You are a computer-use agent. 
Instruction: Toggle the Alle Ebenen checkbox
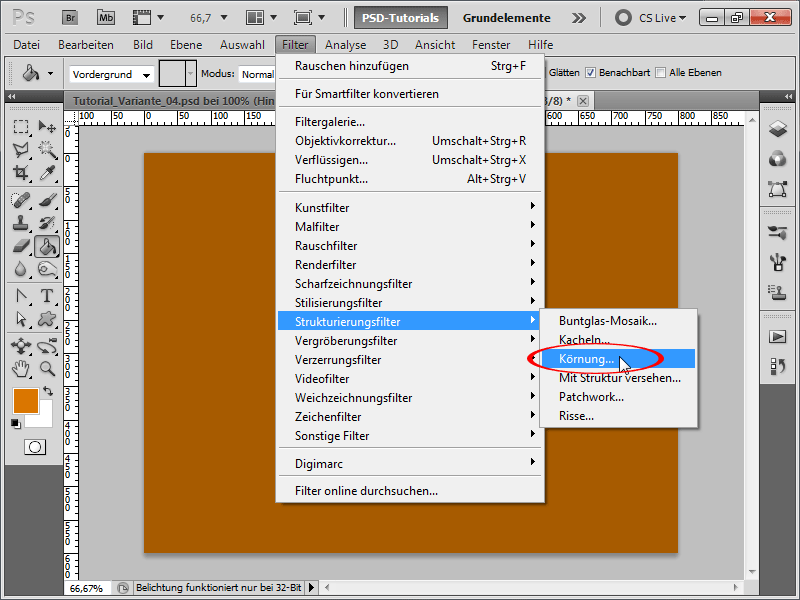point(660,73)
